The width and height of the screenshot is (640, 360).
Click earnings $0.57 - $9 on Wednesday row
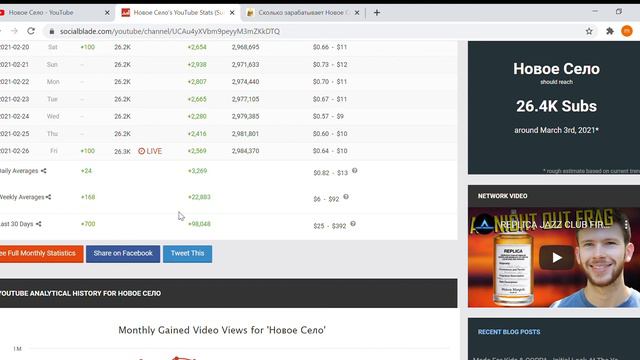[x=328, y=116]
